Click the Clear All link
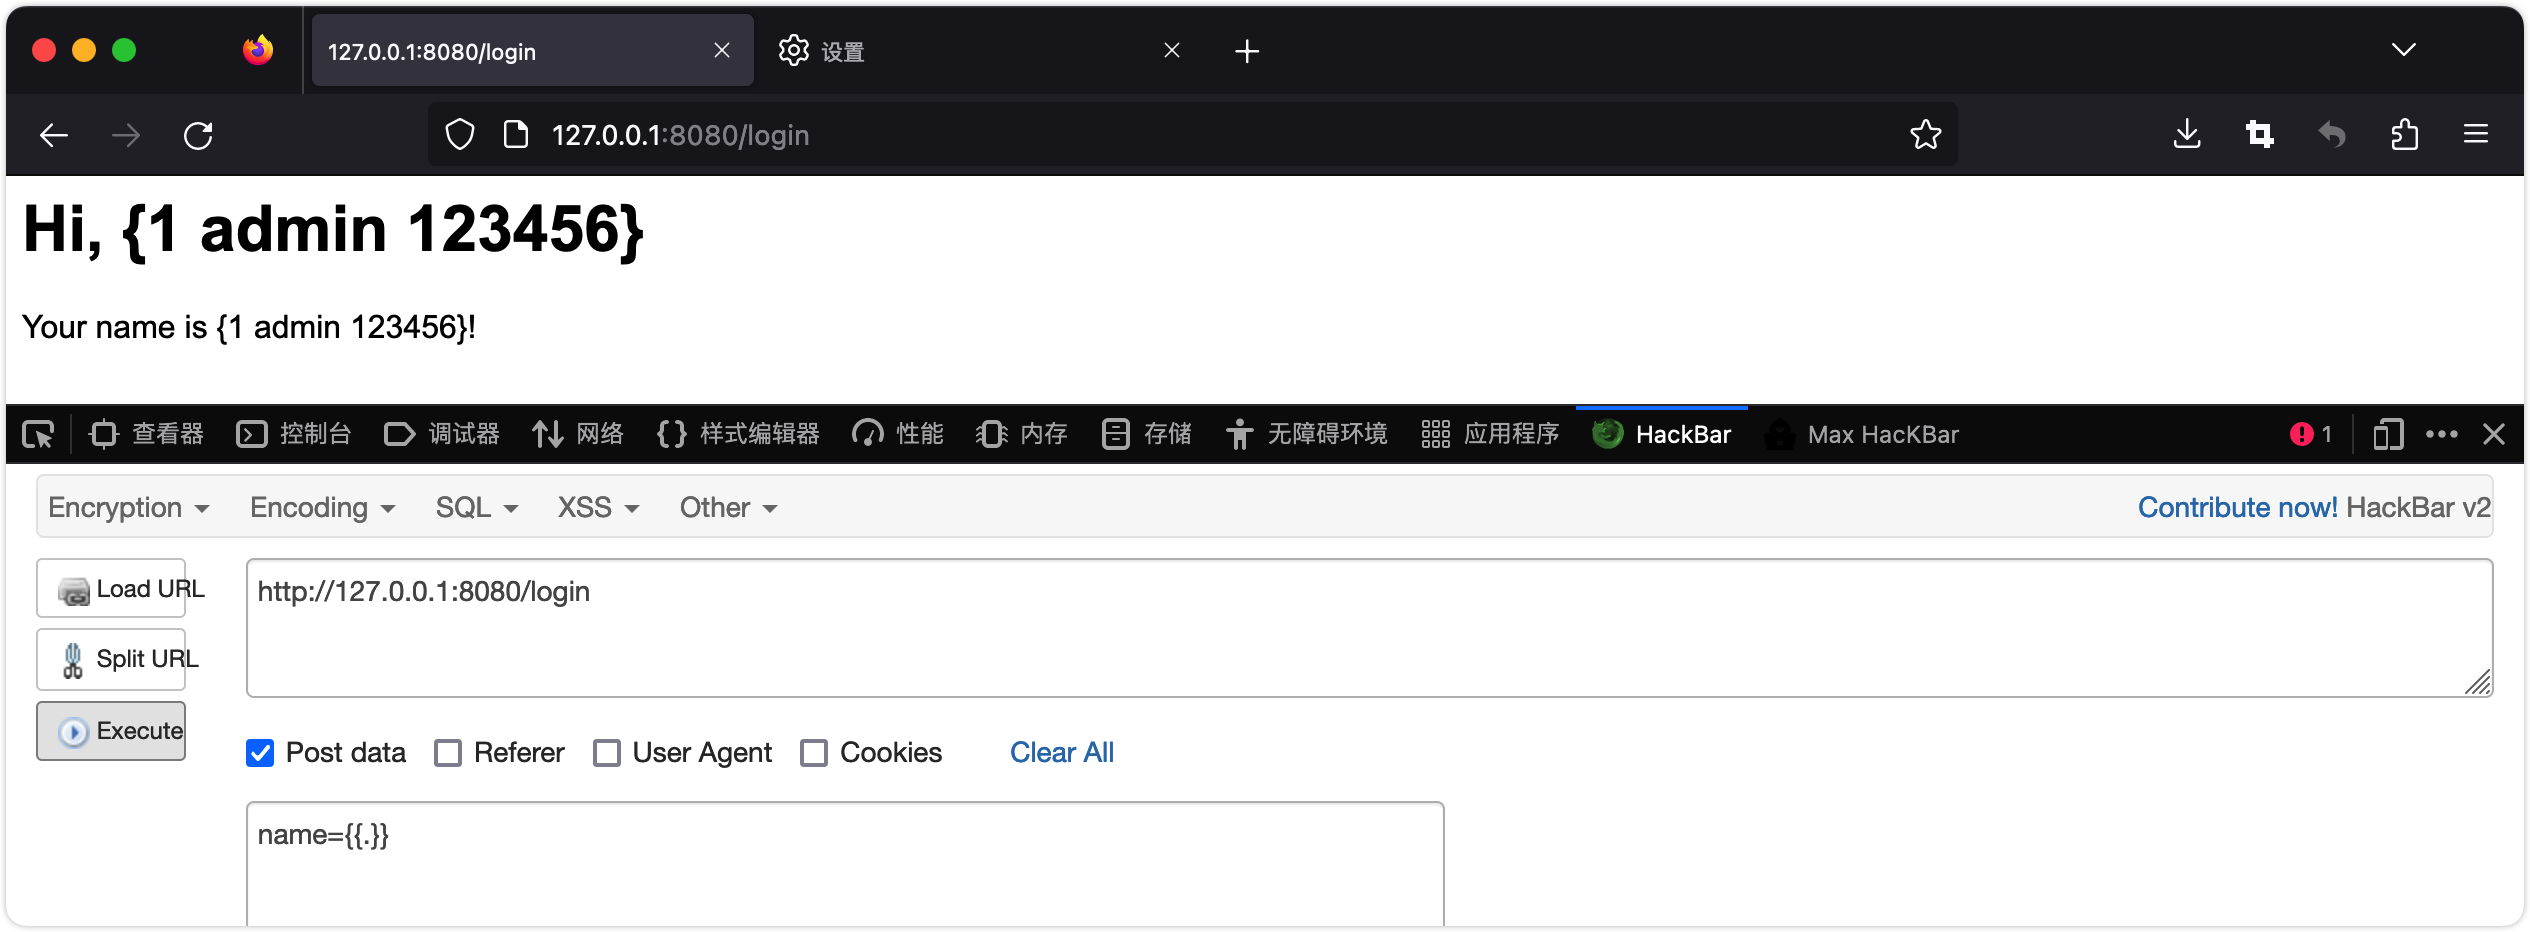This screenshot has height=932, width=2530. 1061,753
